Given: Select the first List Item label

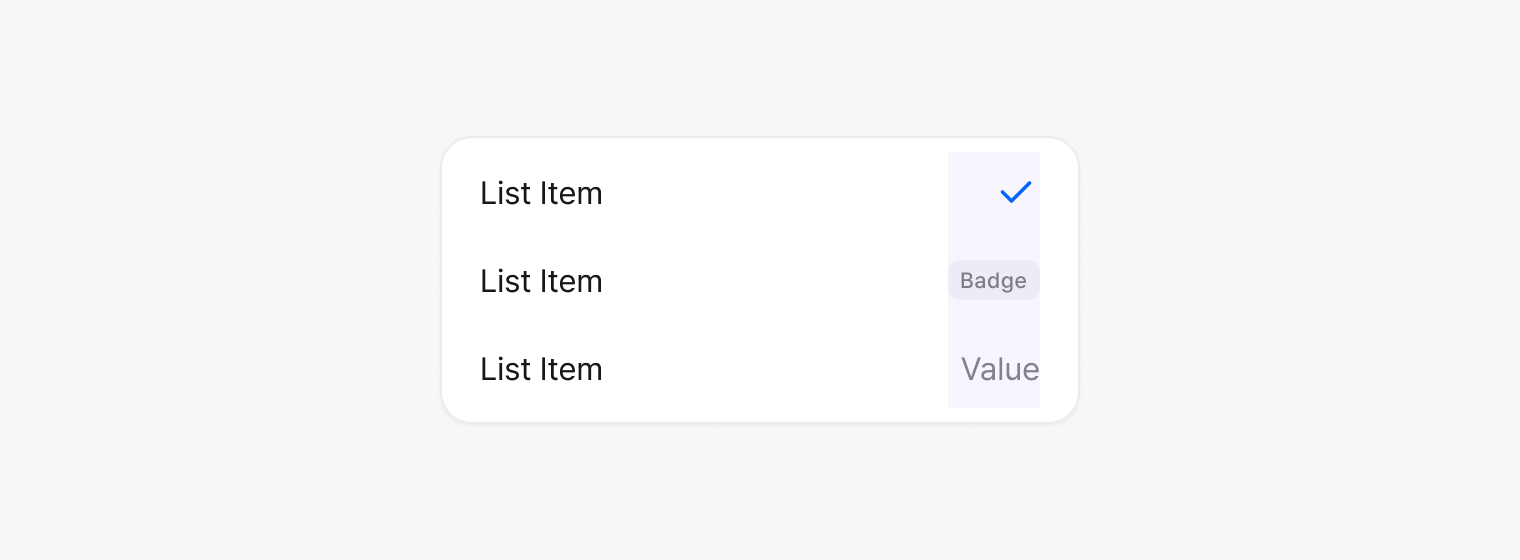Looking at the screenshot, I should coord(541,193).
